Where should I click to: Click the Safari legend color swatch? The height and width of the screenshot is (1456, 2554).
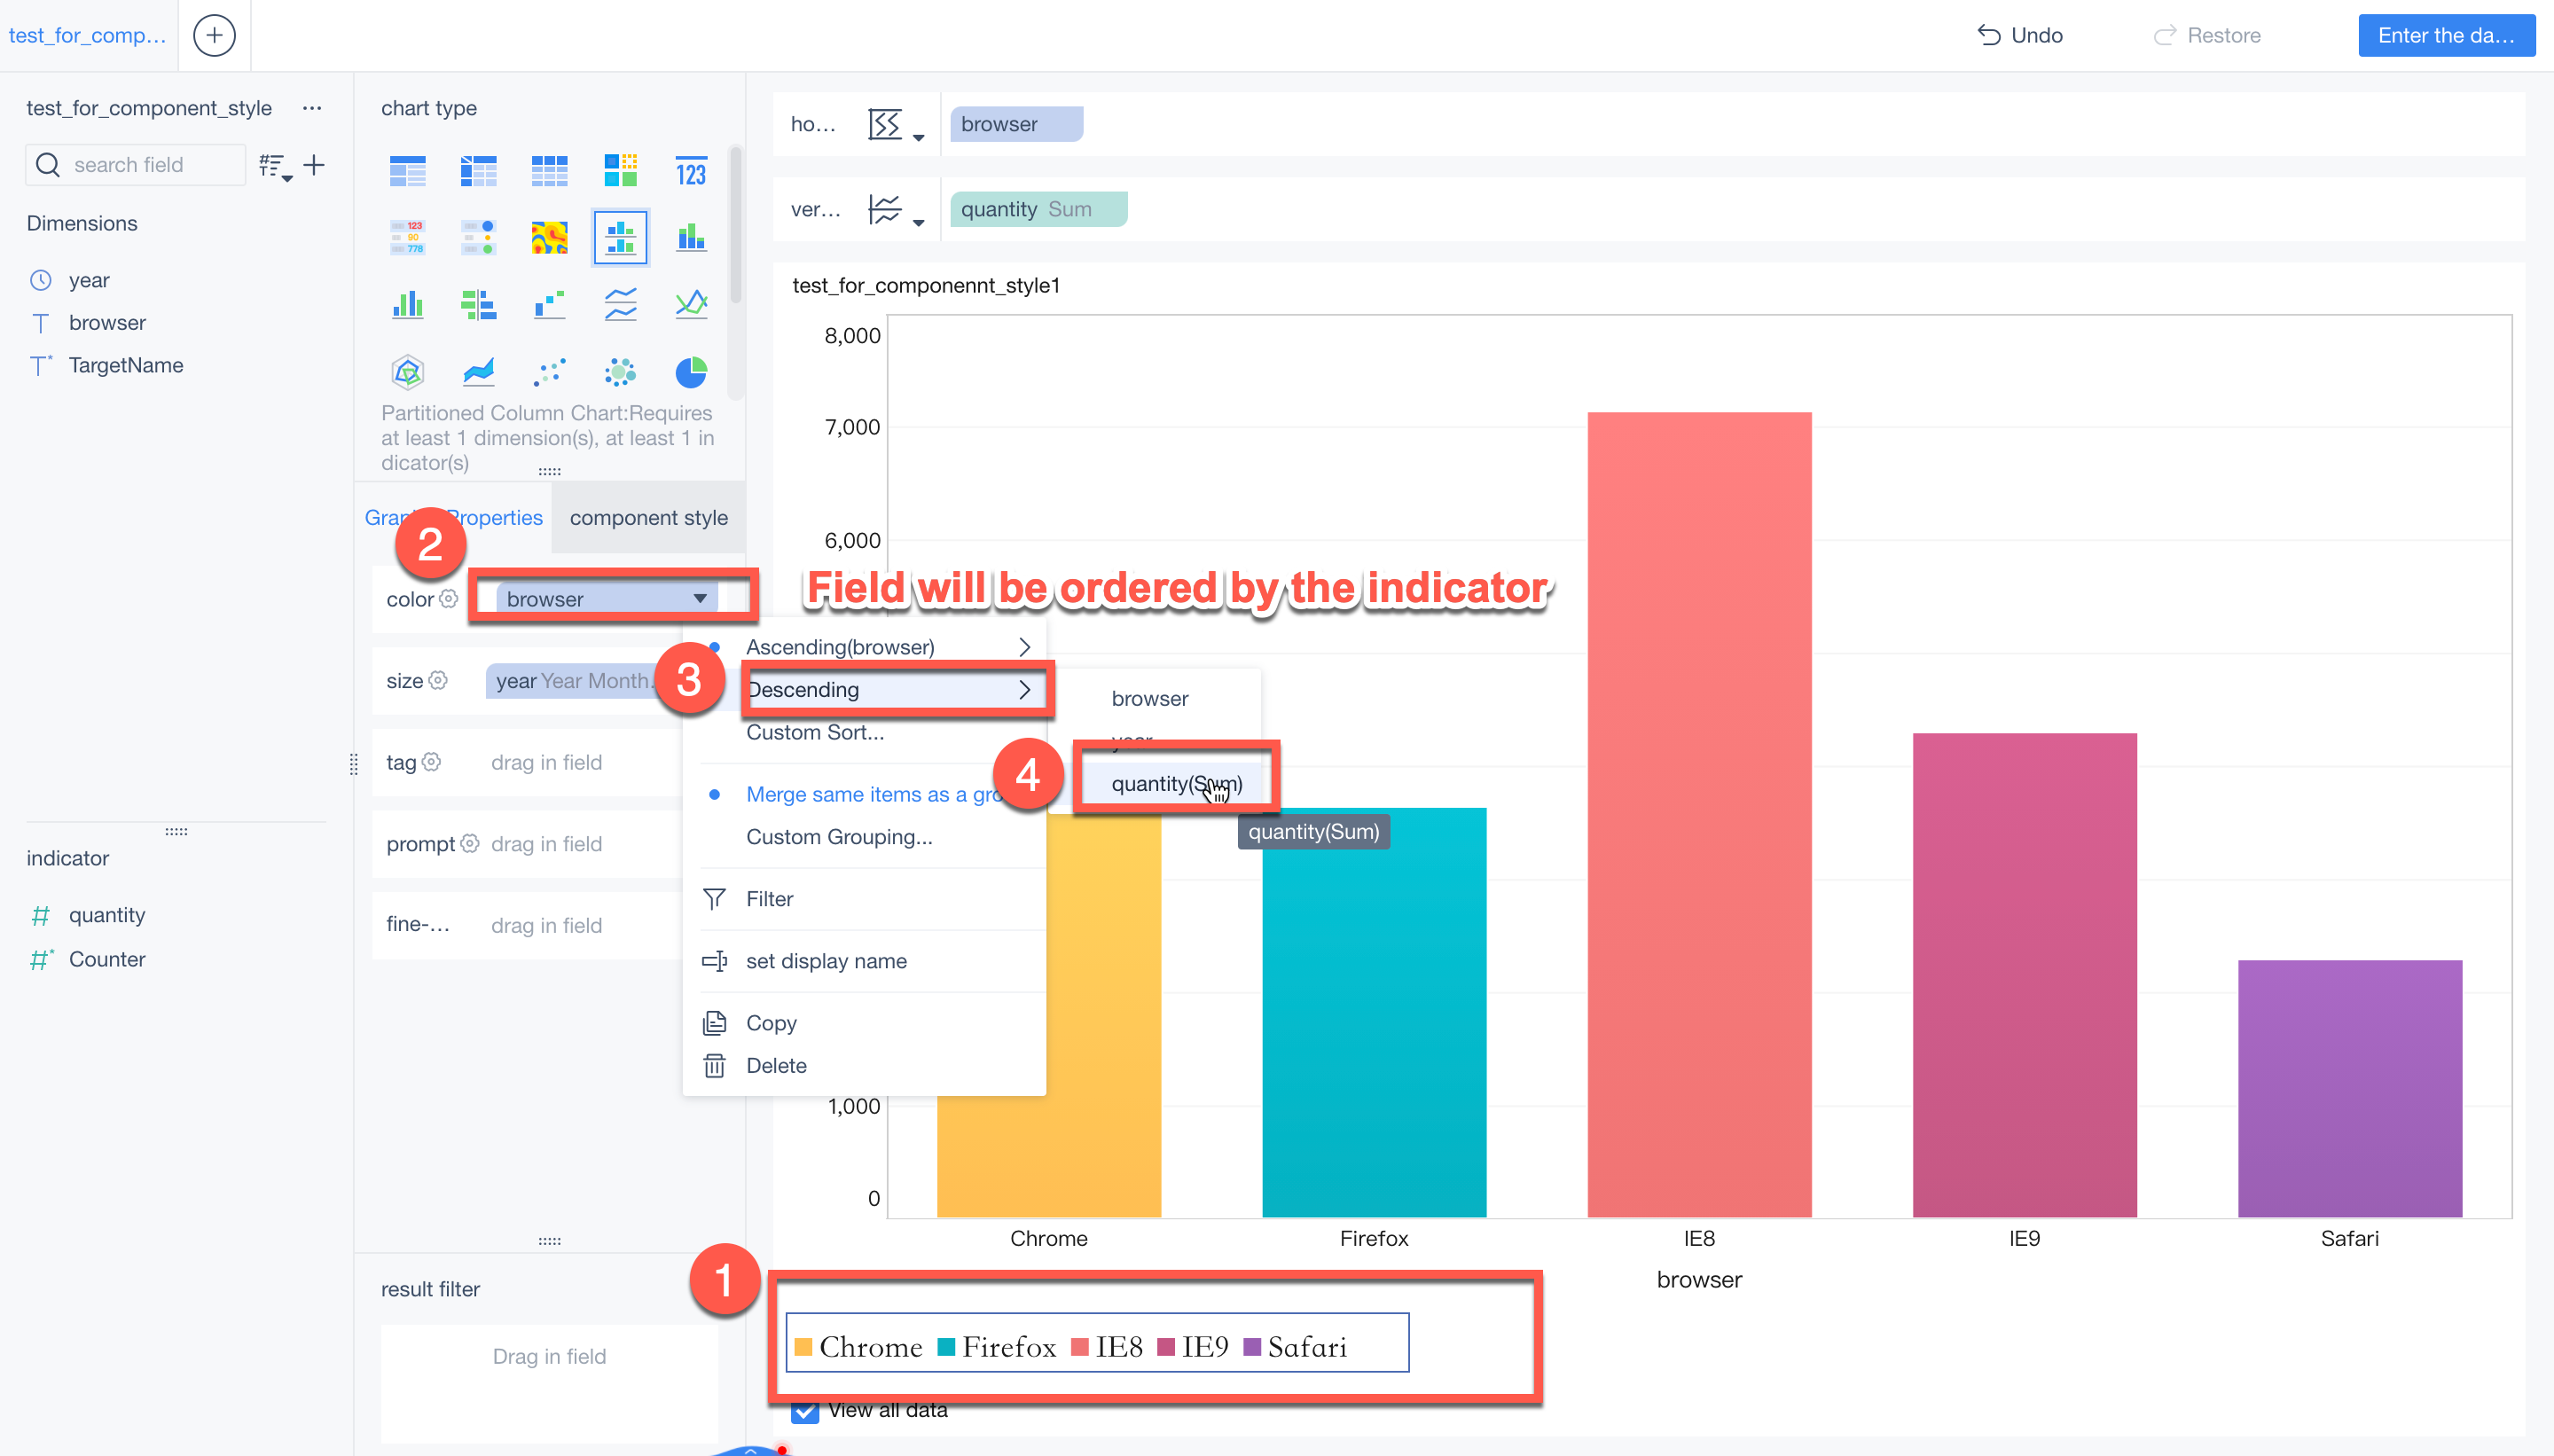pyautogui.click(x=1251, y=1347)
